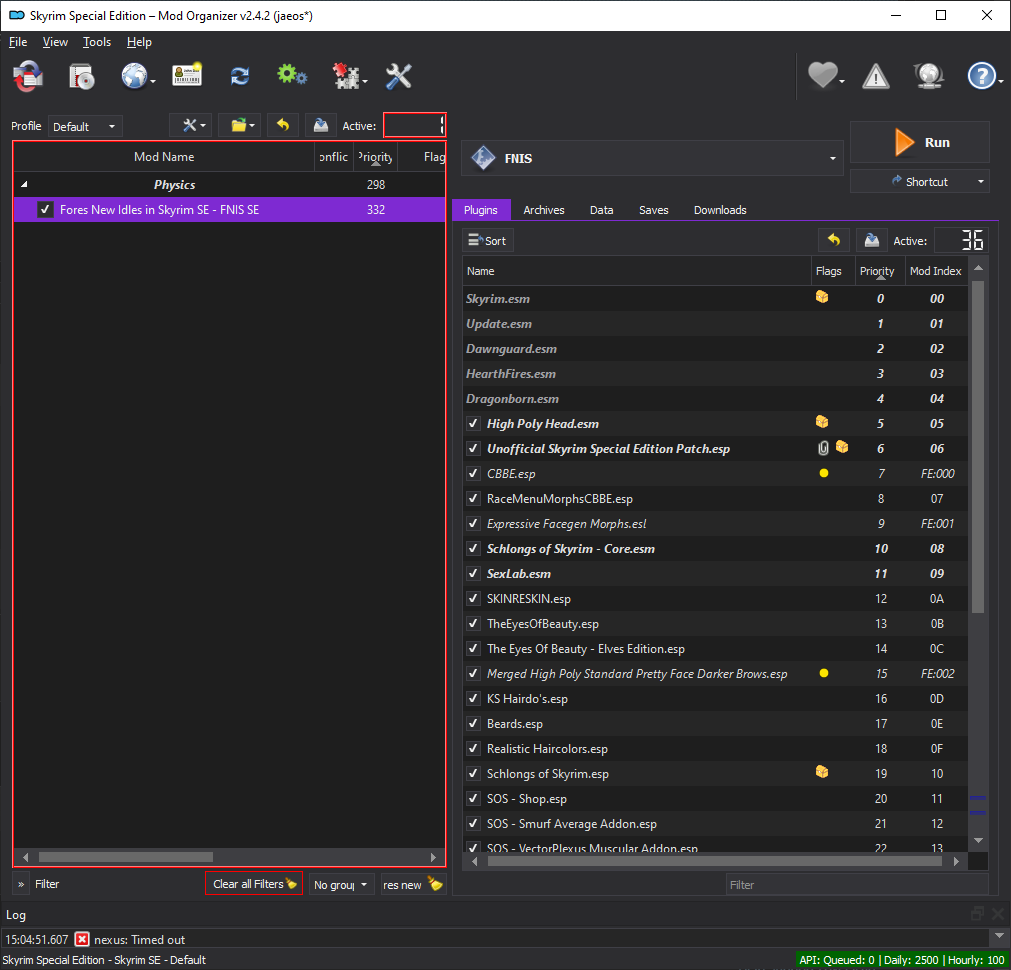Click the plugin list vertical scrollbar
This screenshot has width=1011, height=970.
pos(977,446)
